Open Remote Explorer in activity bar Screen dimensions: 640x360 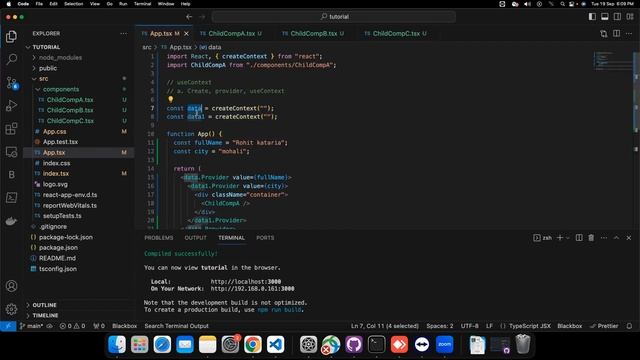pyautogui.click(x=11, y=152)
